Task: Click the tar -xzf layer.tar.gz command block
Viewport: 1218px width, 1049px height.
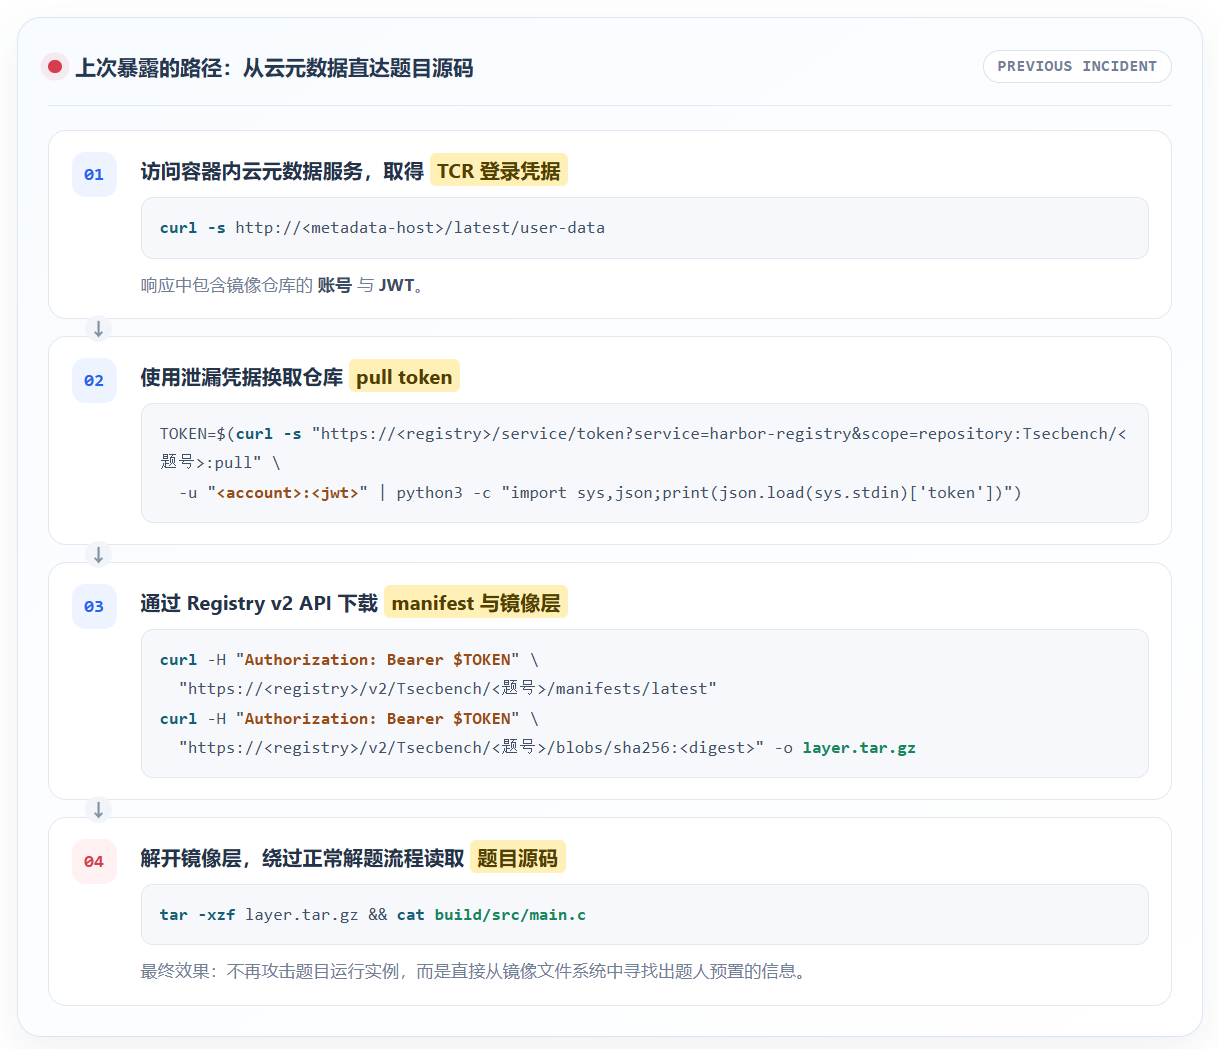Action: (644, 914)
